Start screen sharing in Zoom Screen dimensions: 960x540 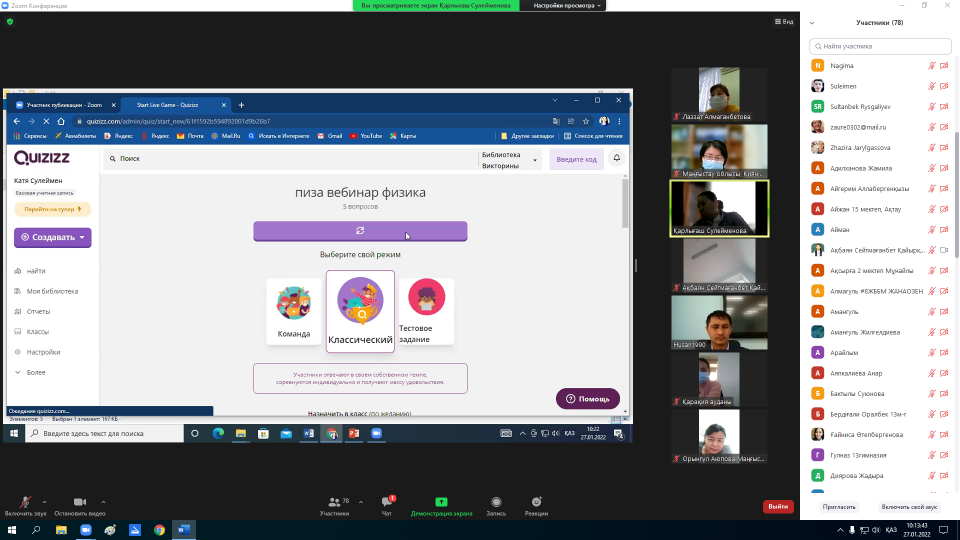click(441, 506)
